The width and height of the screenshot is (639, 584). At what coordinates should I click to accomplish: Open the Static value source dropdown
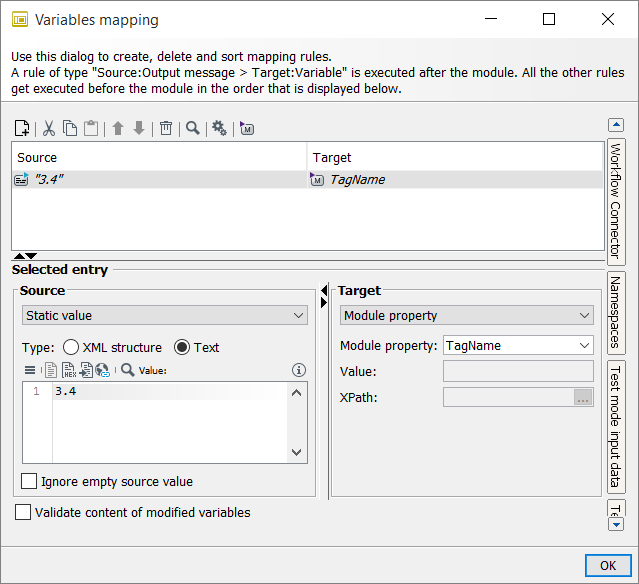click(165, 315)
